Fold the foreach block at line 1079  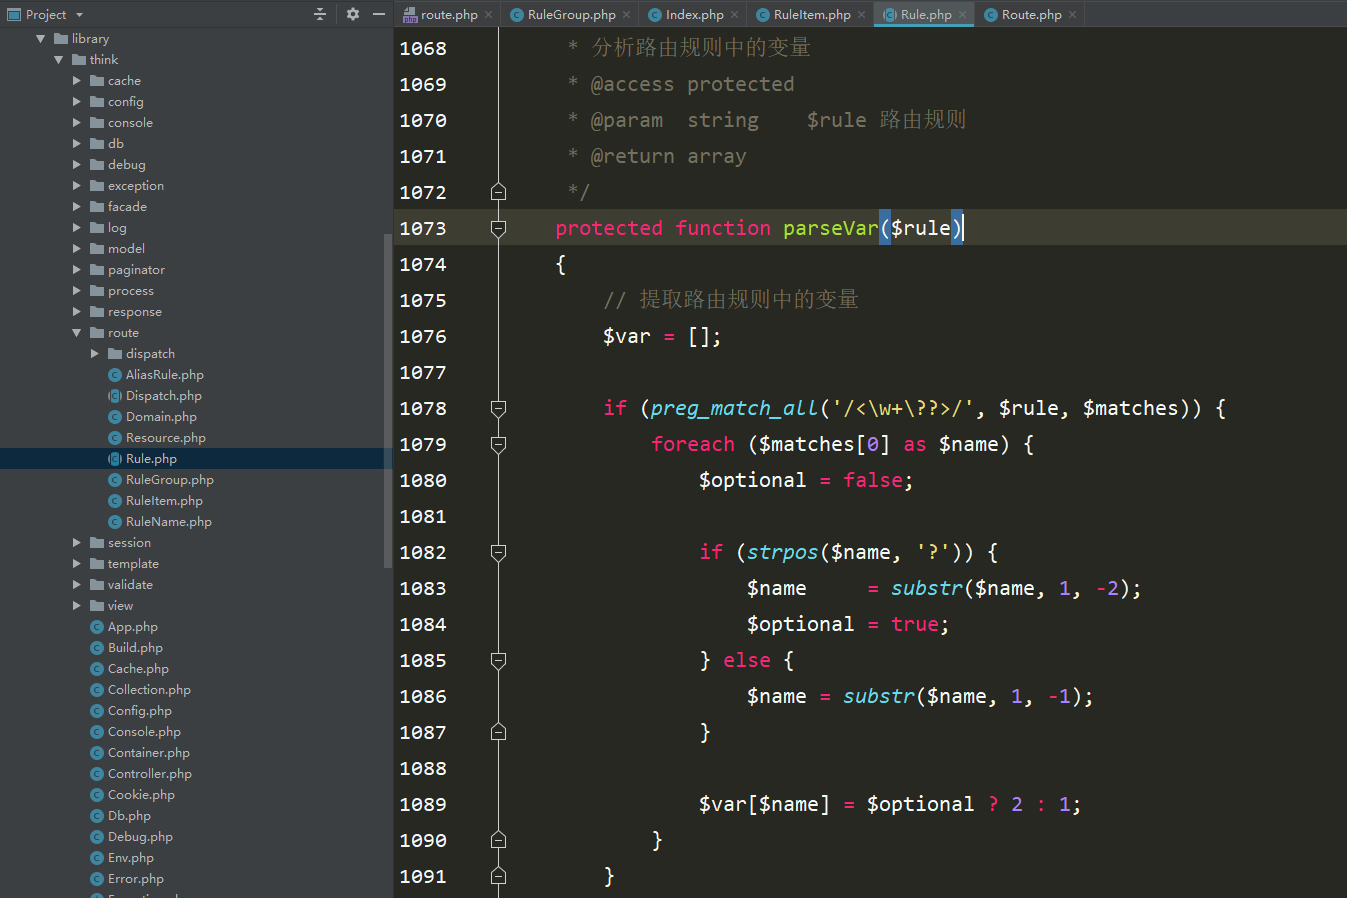(x=498, y=444)
